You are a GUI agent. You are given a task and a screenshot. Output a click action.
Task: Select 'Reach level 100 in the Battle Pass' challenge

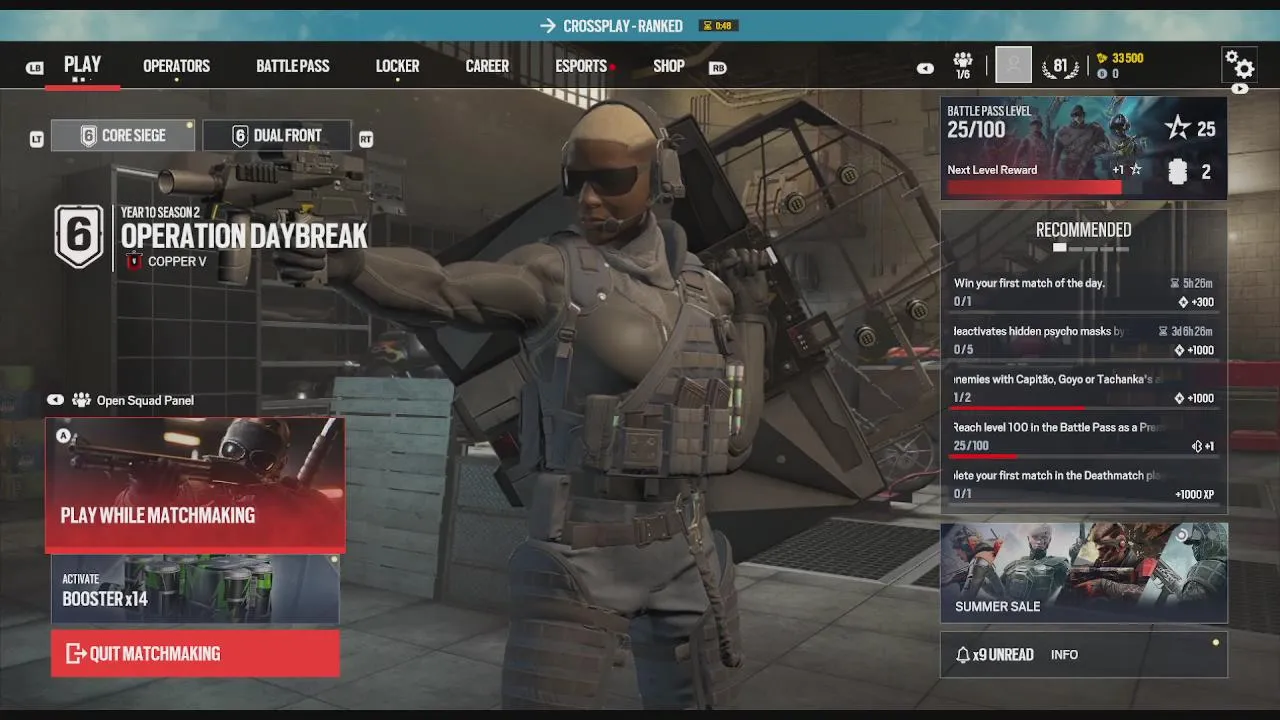pyautogui.click(x=1084, y=436)
